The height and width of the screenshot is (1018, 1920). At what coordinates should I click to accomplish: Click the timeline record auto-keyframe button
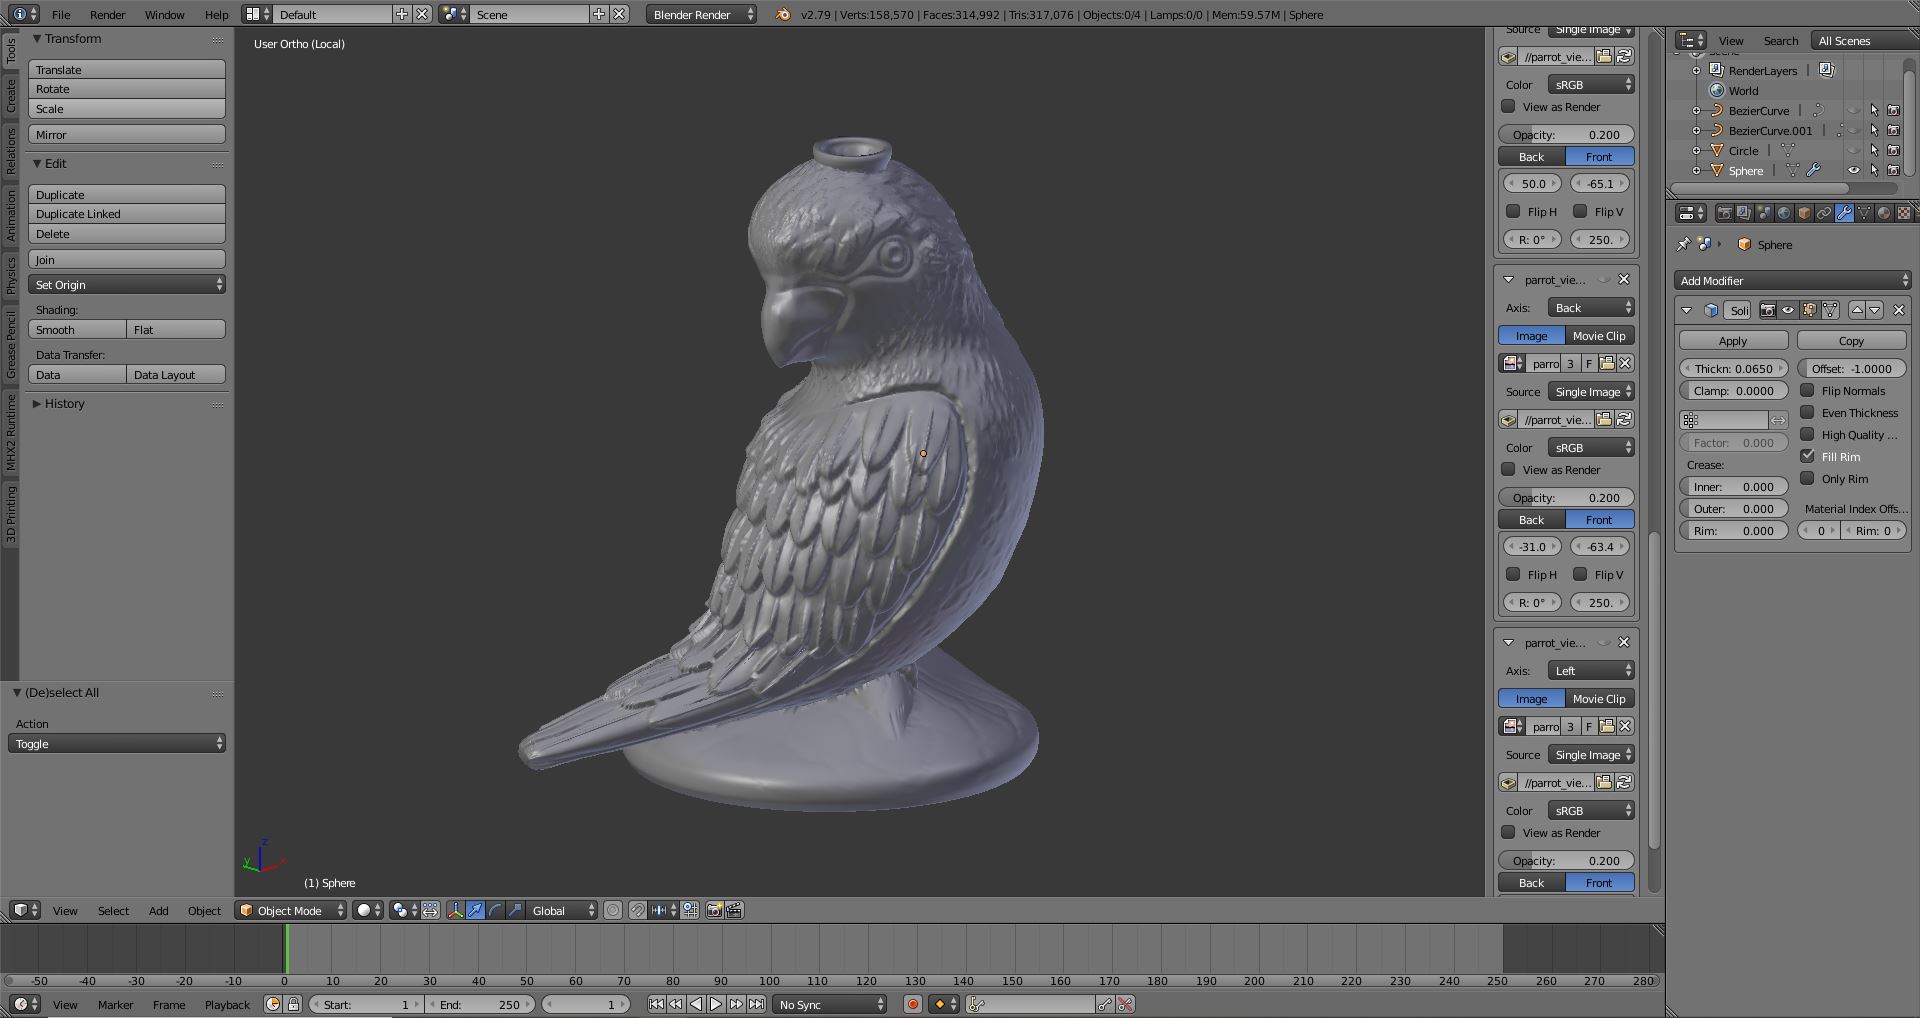(912, 1004)
